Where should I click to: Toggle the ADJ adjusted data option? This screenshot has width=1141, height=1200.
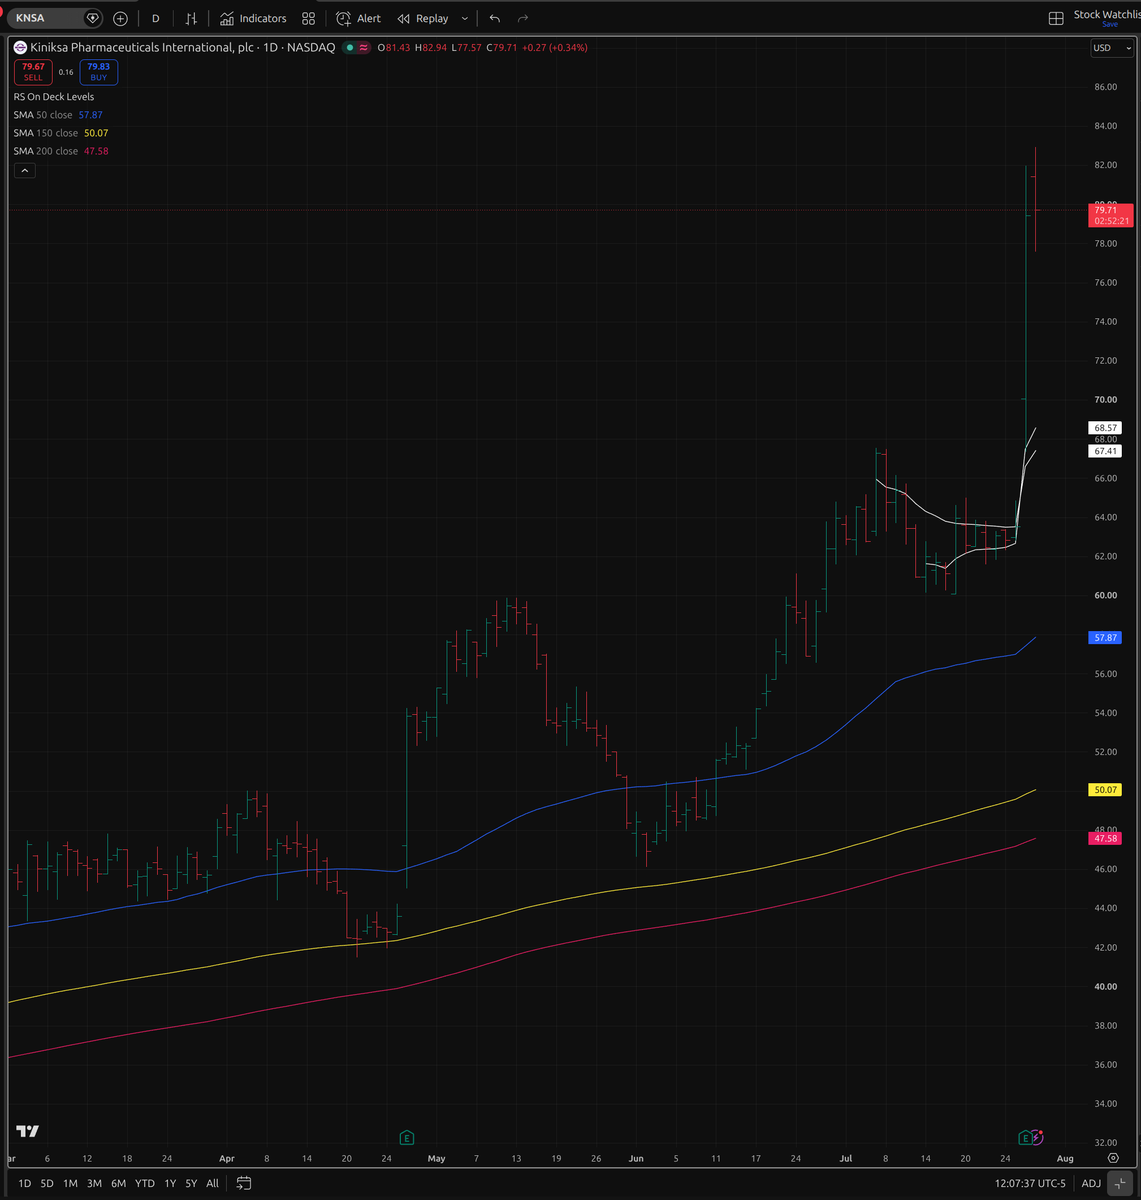(x=1091, y=1183)
